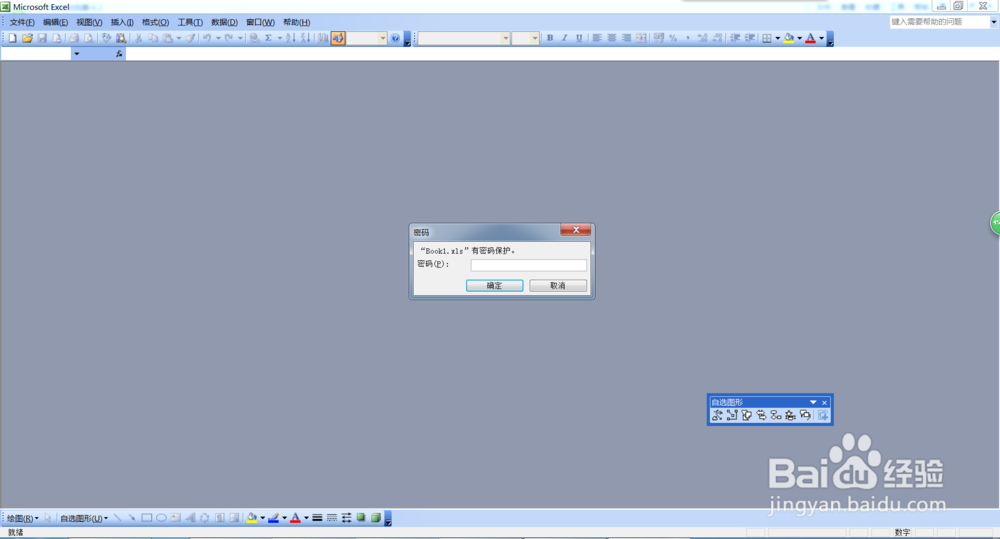Select the Arrow tool in Drawing toolbar

[x=132, y=518]
